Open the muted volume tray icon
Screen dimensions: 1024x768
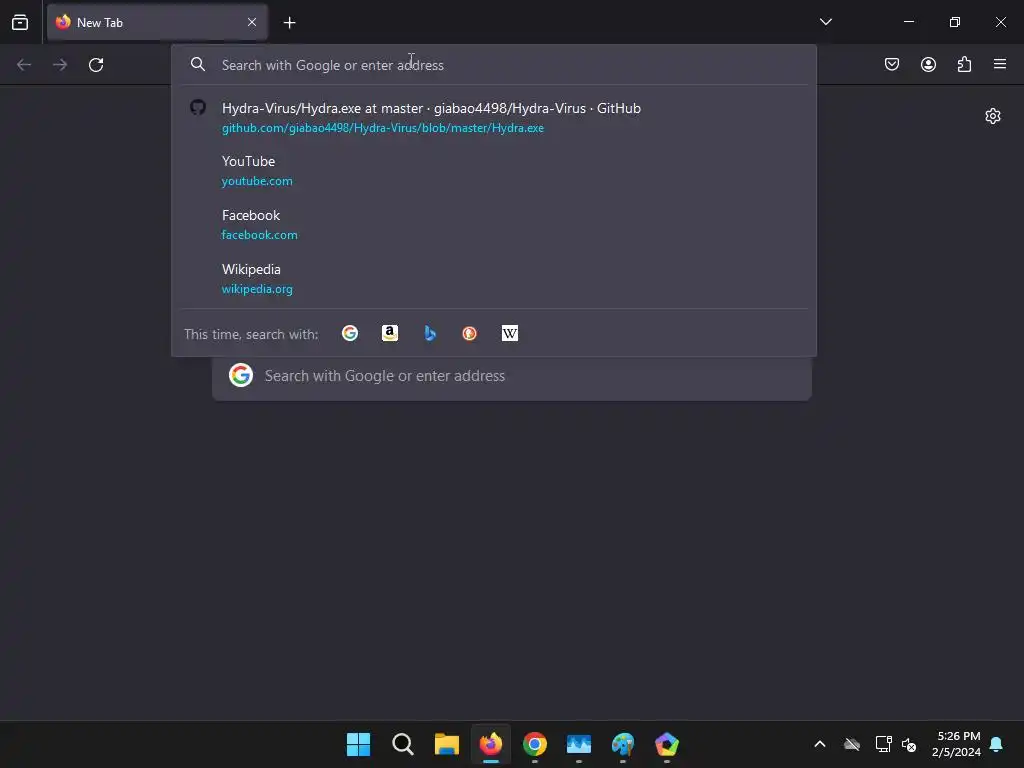(909, 744)
